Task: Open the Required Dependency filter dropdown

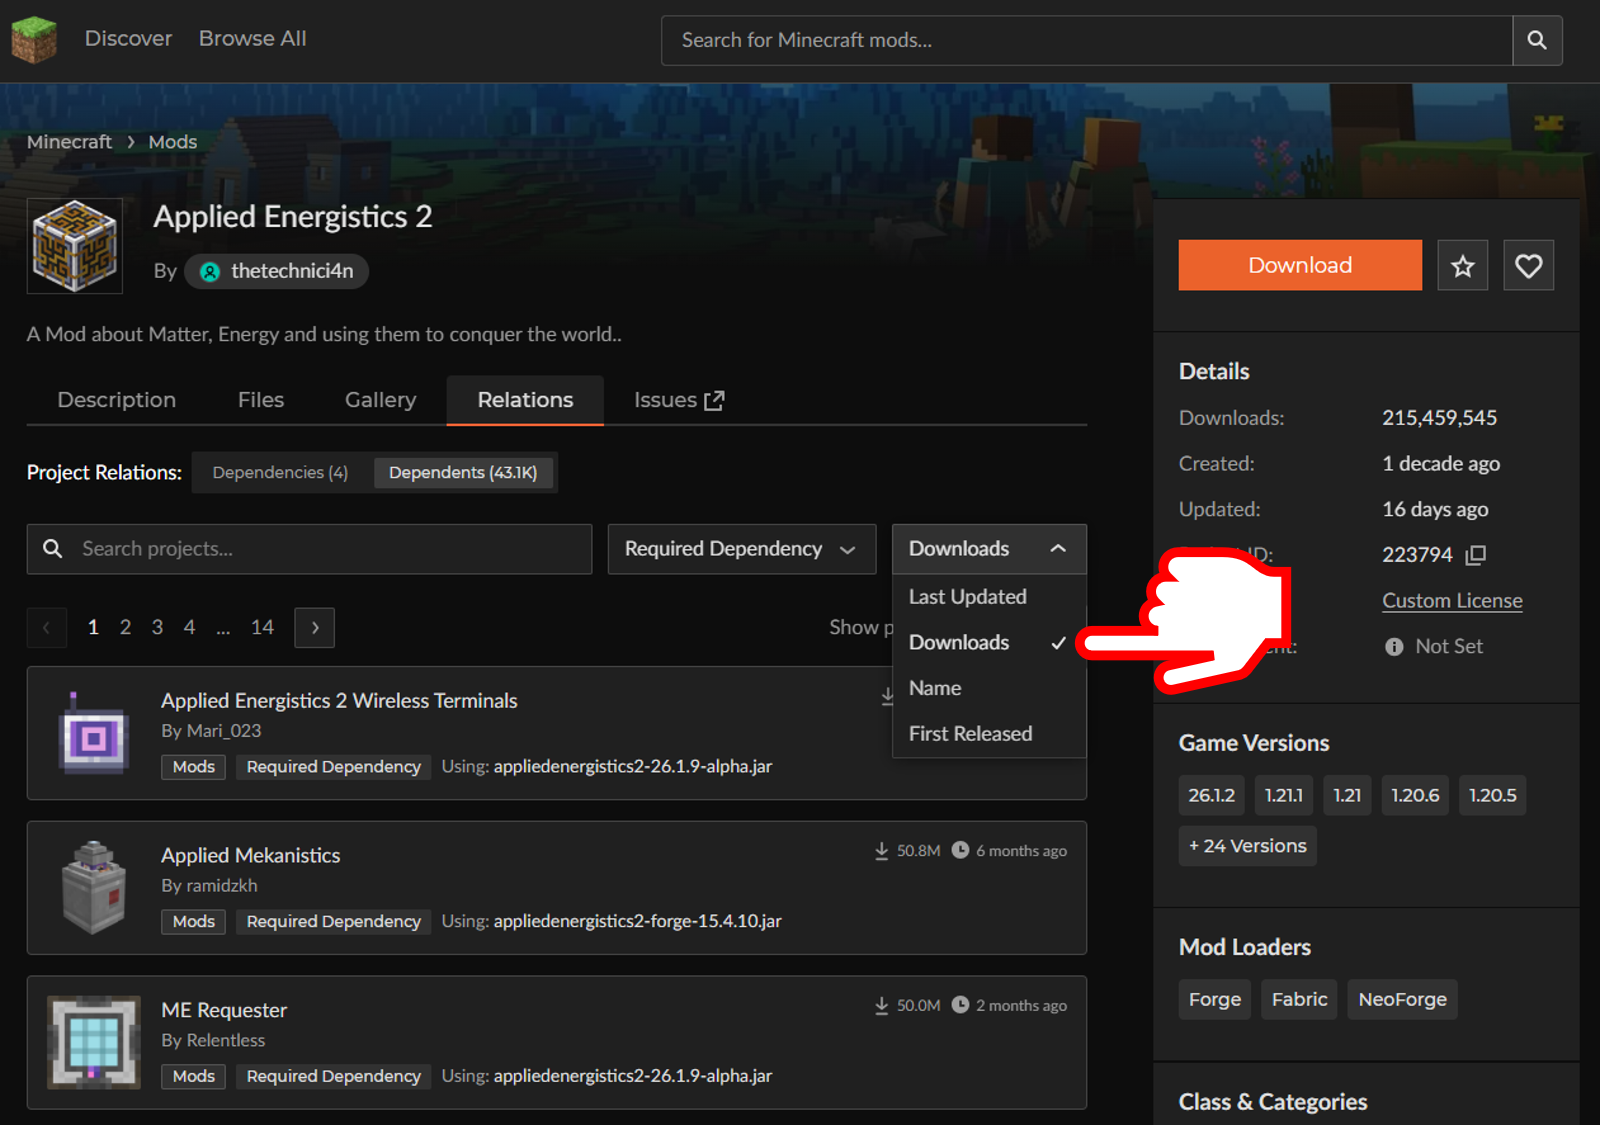Action: pyautogui.click(x=742, y=549)
